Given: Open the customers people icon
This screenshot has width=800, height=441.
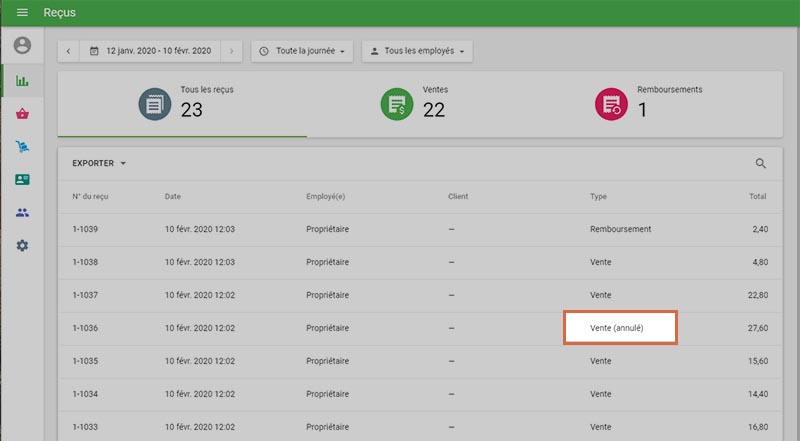Looking at the screenshot, I should (x=22, y=213).
